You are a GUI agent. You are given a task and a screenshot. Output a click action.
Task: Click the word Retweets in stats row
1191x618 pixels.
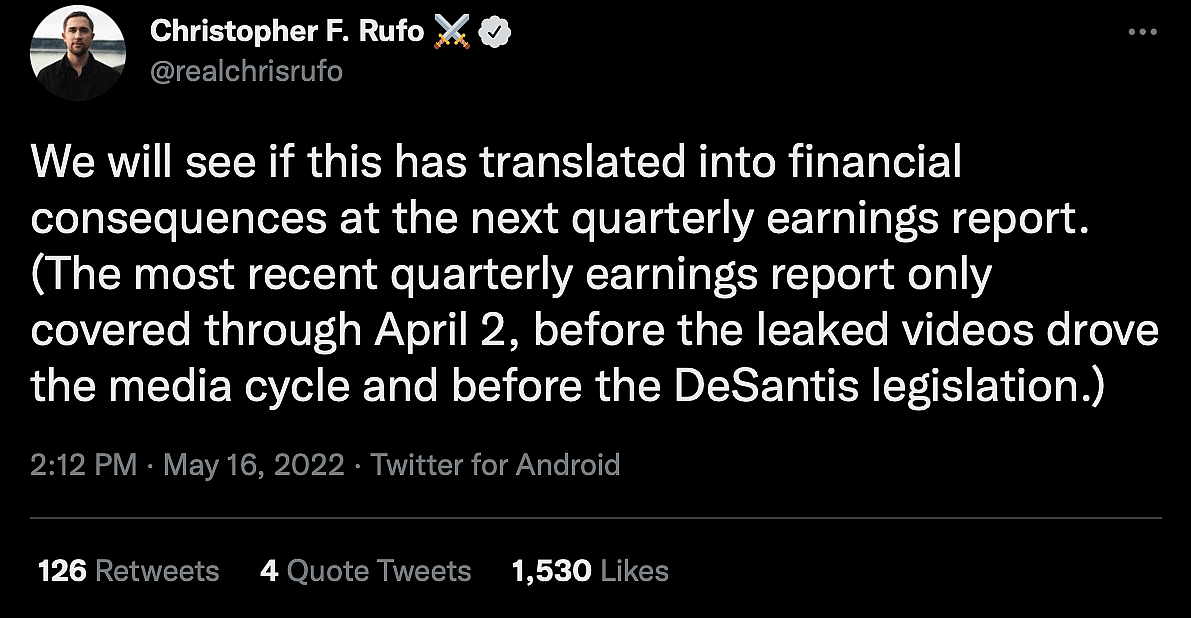[x=157, y=571]
